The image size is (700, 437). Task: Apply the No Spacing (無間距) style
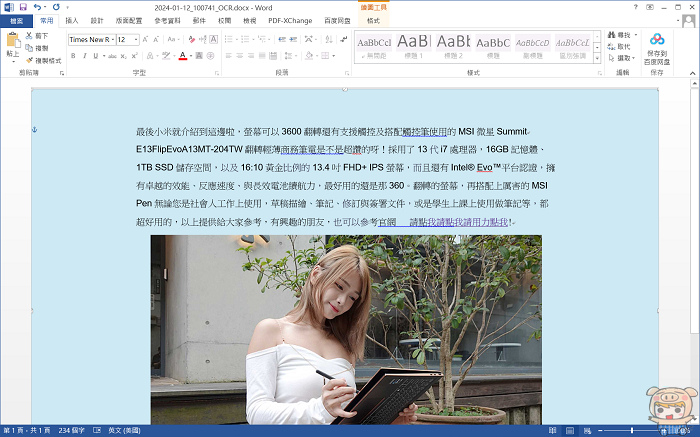374,47
